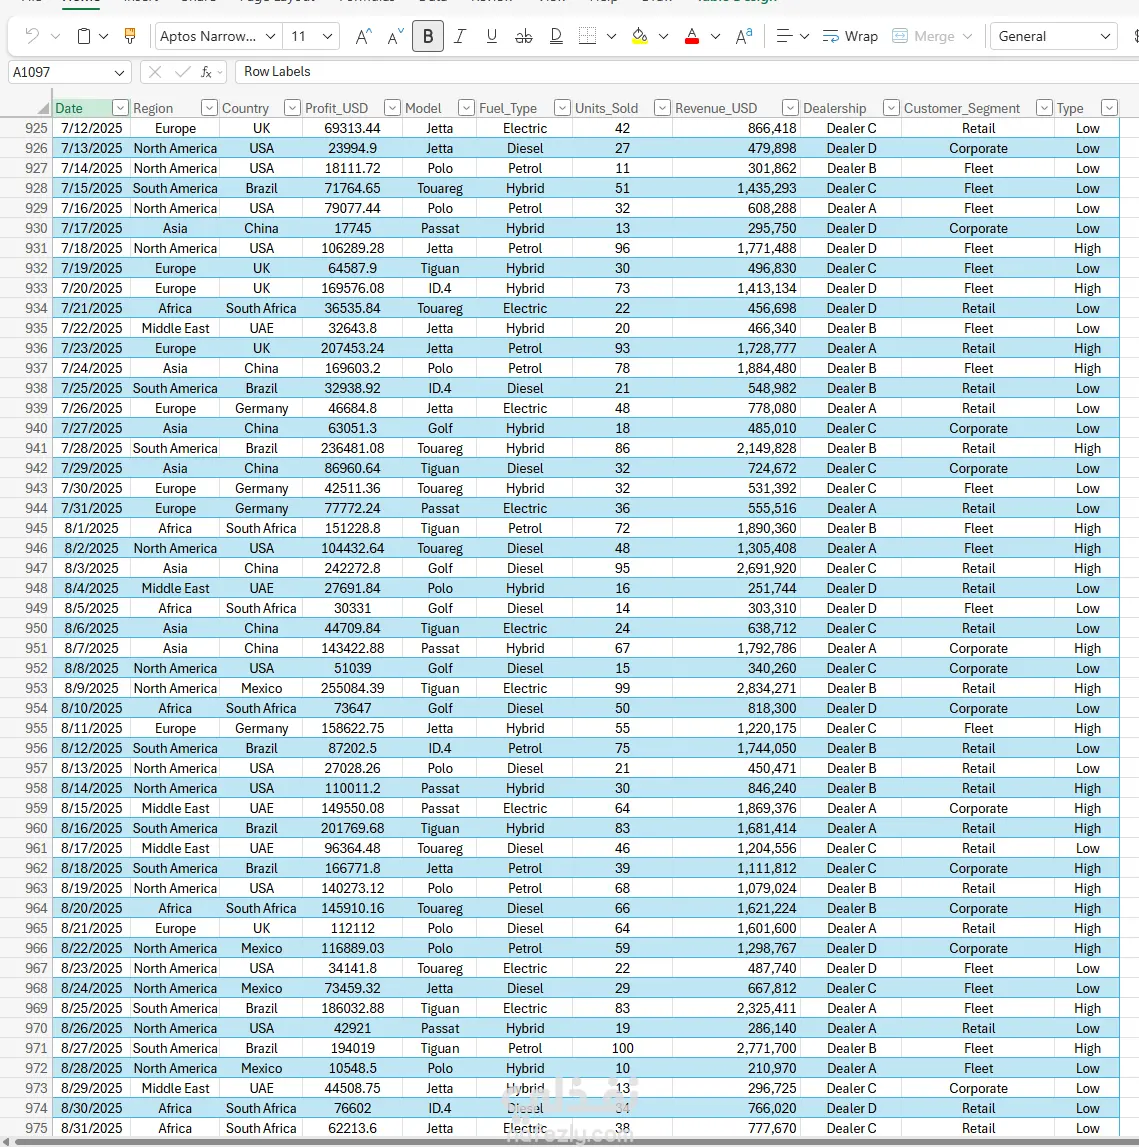Select the Format Painter brush icon
Image resolution: width=1139 pixels, height=1147 pixels.
tap(130, 36)
